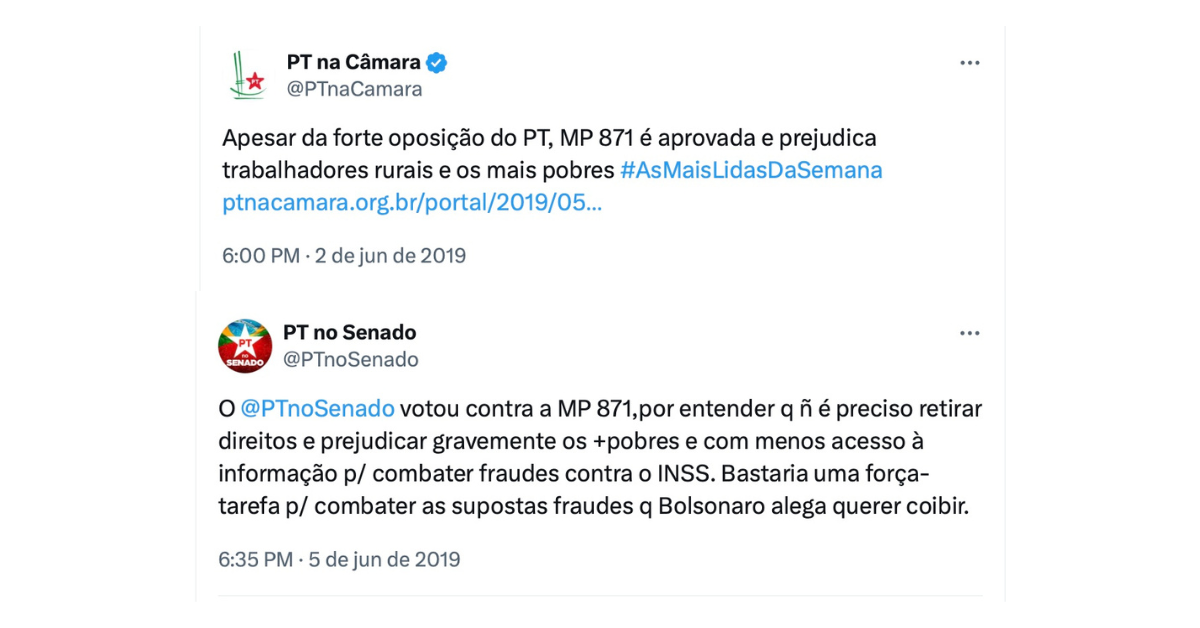
Task: Open timestamp 6:35 PM 5 de jun de 2019
Action: (x=340, y=559)
